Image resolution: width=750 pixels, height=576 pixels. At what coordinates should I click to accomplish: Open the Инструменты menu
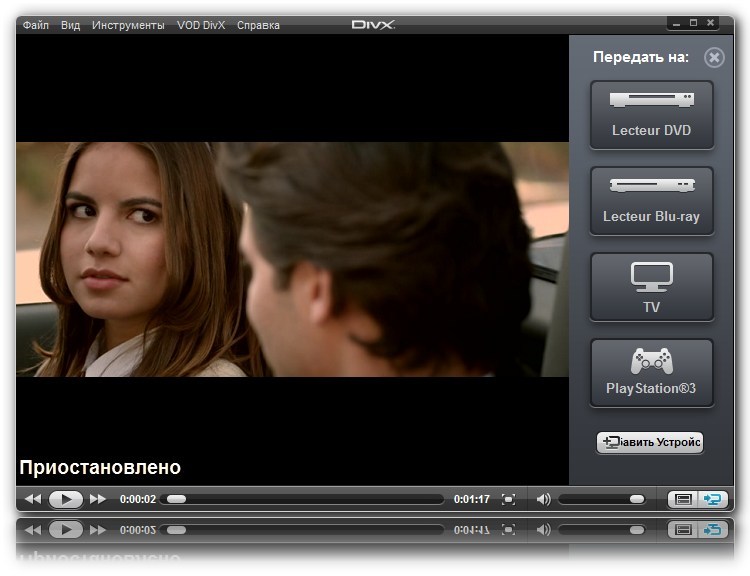click(128, 25)
